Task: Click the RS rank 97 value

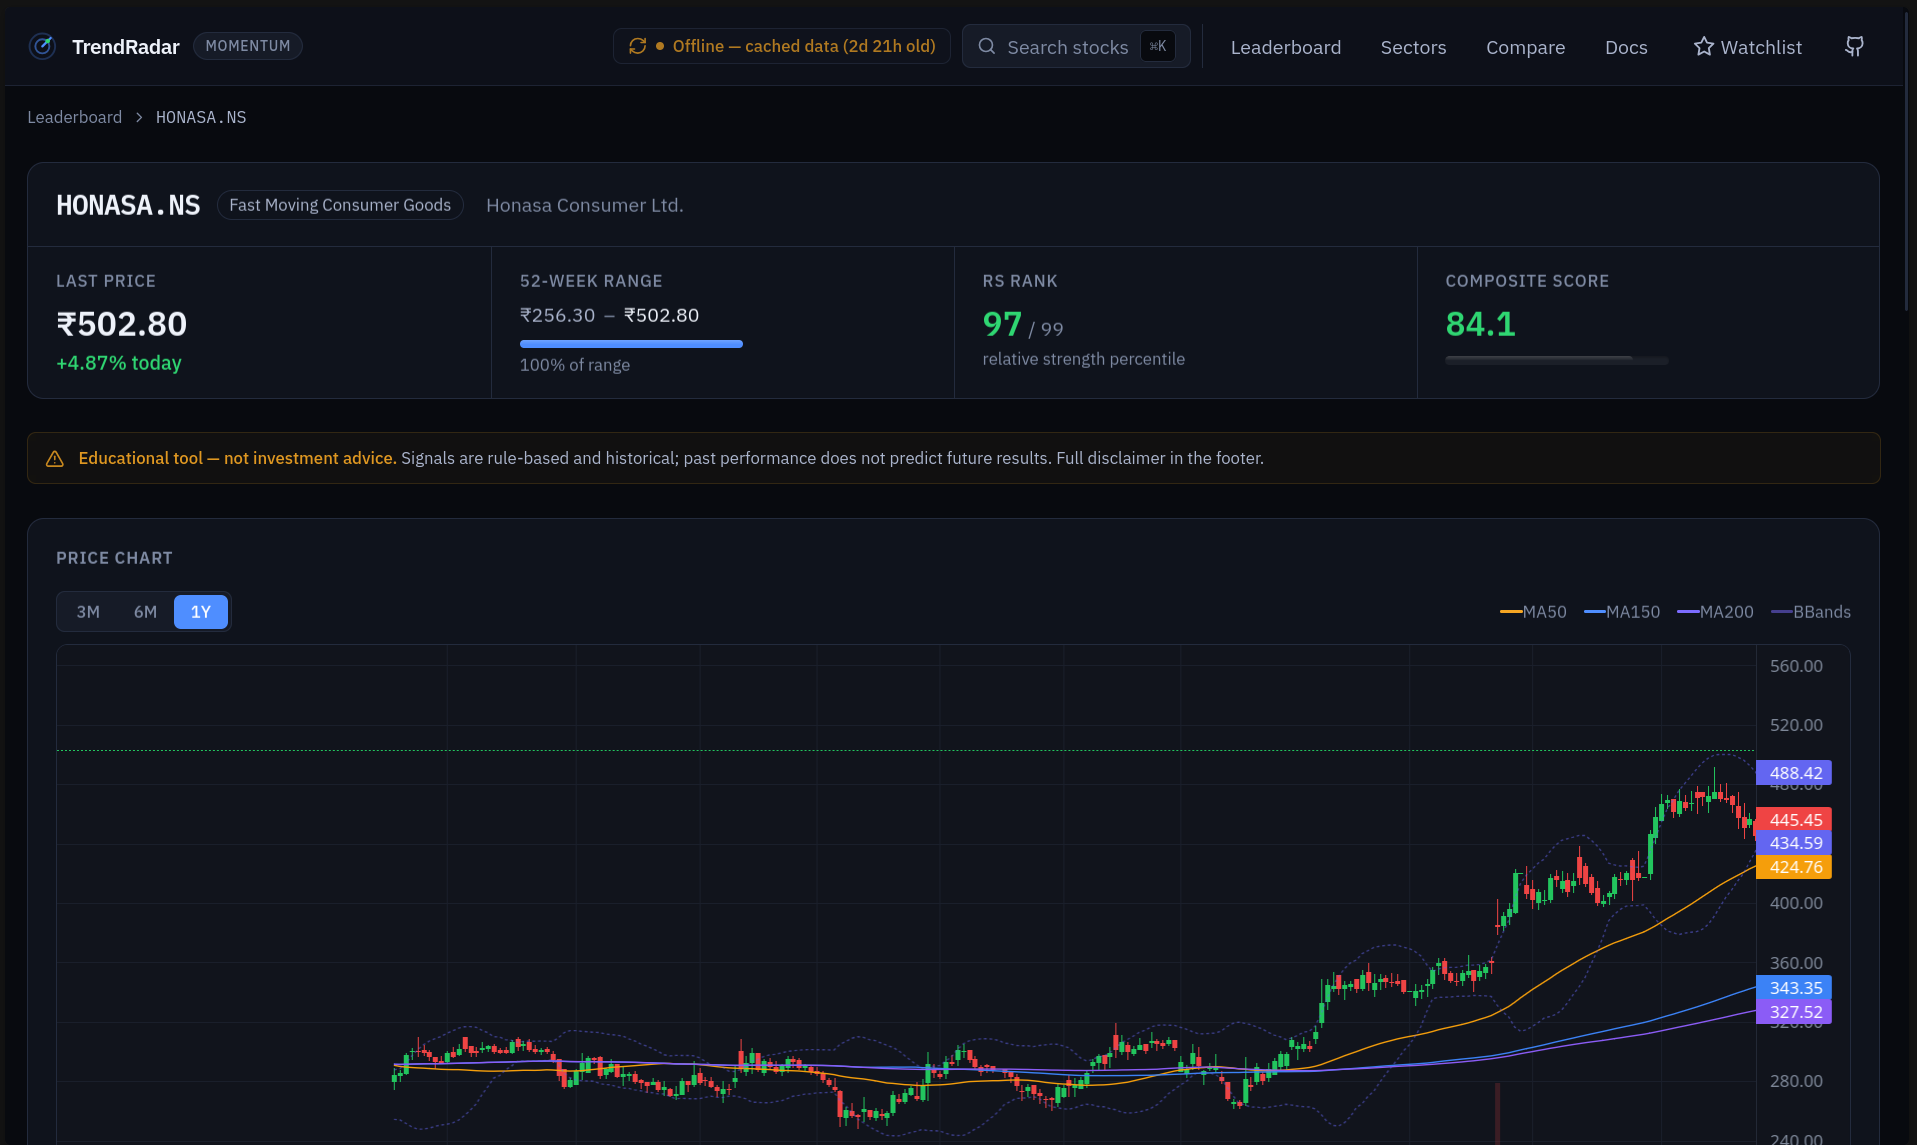Action: [x=1002, y=324]
